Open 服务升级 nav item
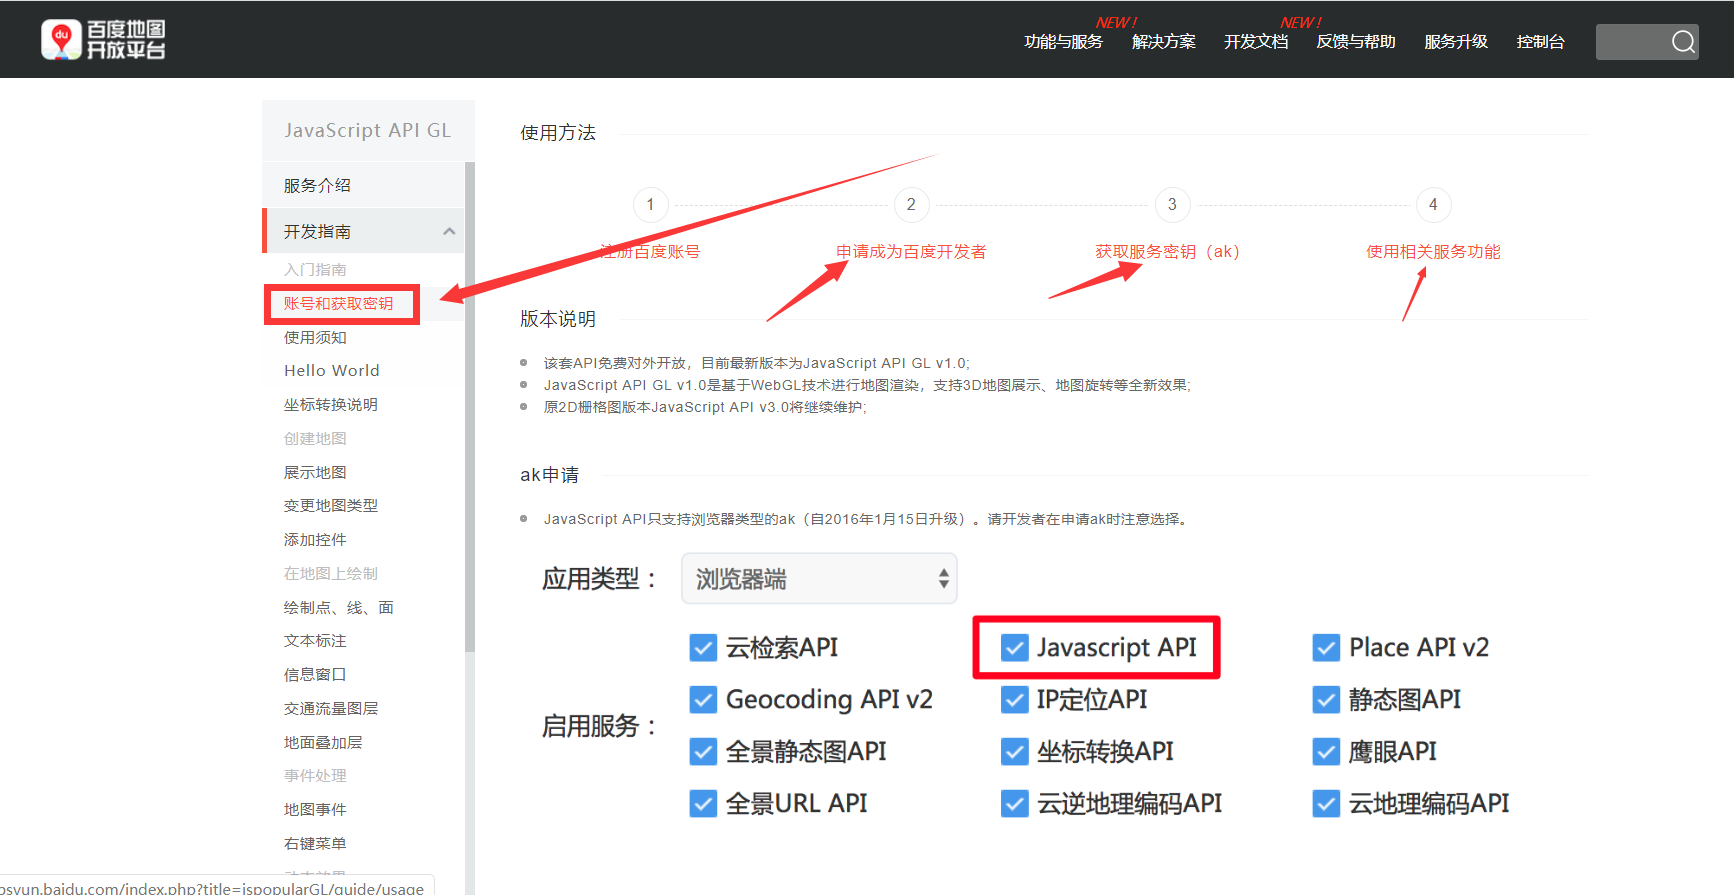 click(x=1456, y=42)
